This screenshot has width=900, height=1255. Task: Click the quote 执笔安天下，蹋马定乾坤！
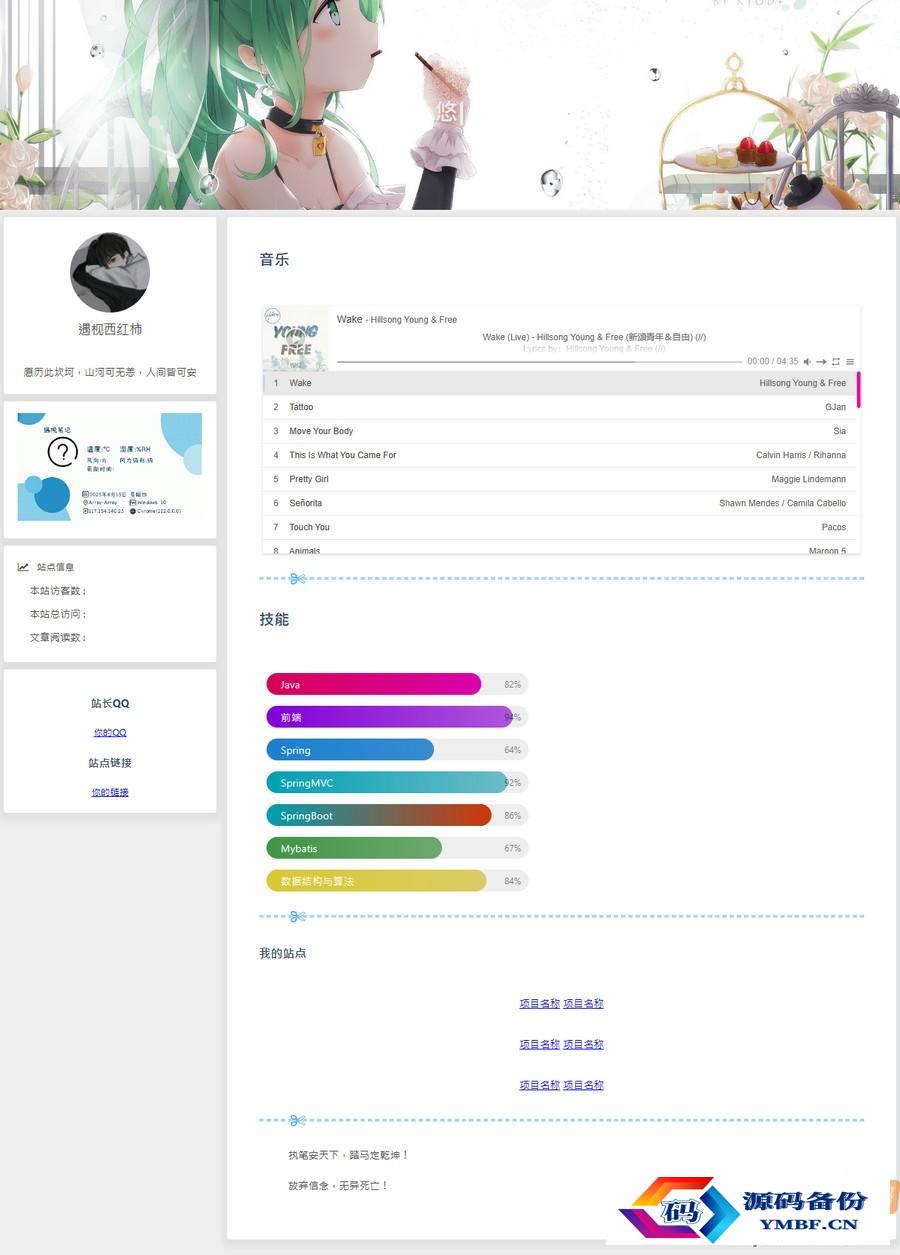click(x=349, y=1155)
